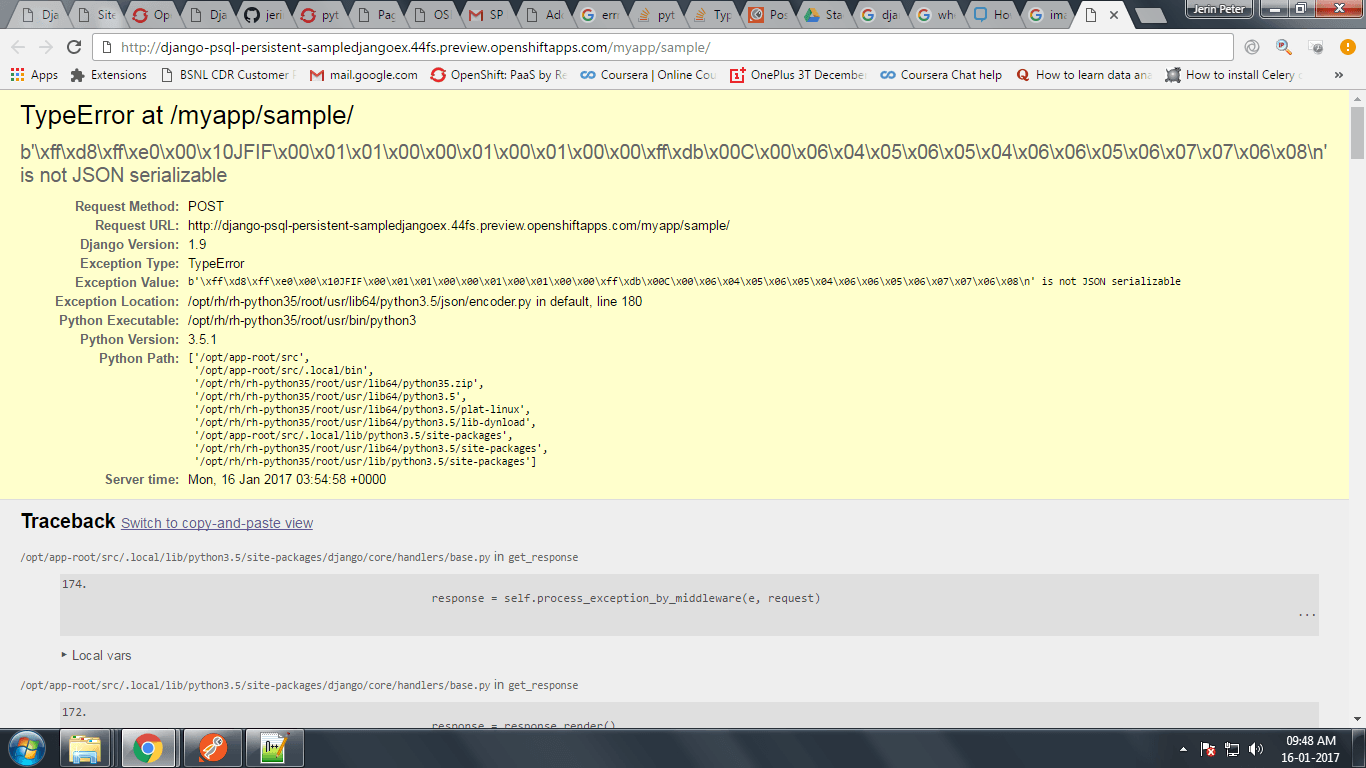The width and height of the screenshot is (1366, 768).
Task: Click the 'TypeError at /myapp/sample/' heading
Action: [x=187, y=116]
